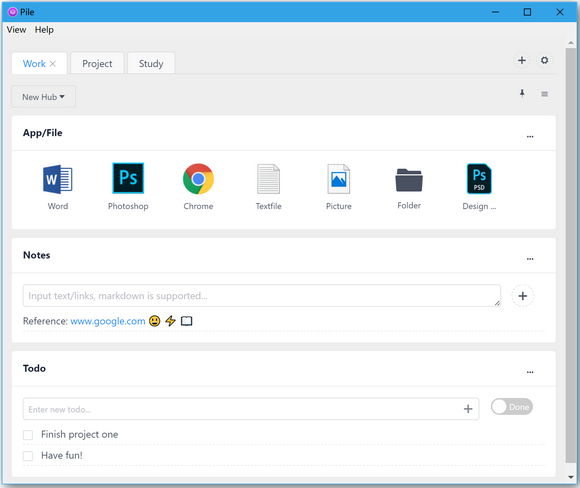Open the Word app shortcut
580x488 pixels.
click(58, 179)
